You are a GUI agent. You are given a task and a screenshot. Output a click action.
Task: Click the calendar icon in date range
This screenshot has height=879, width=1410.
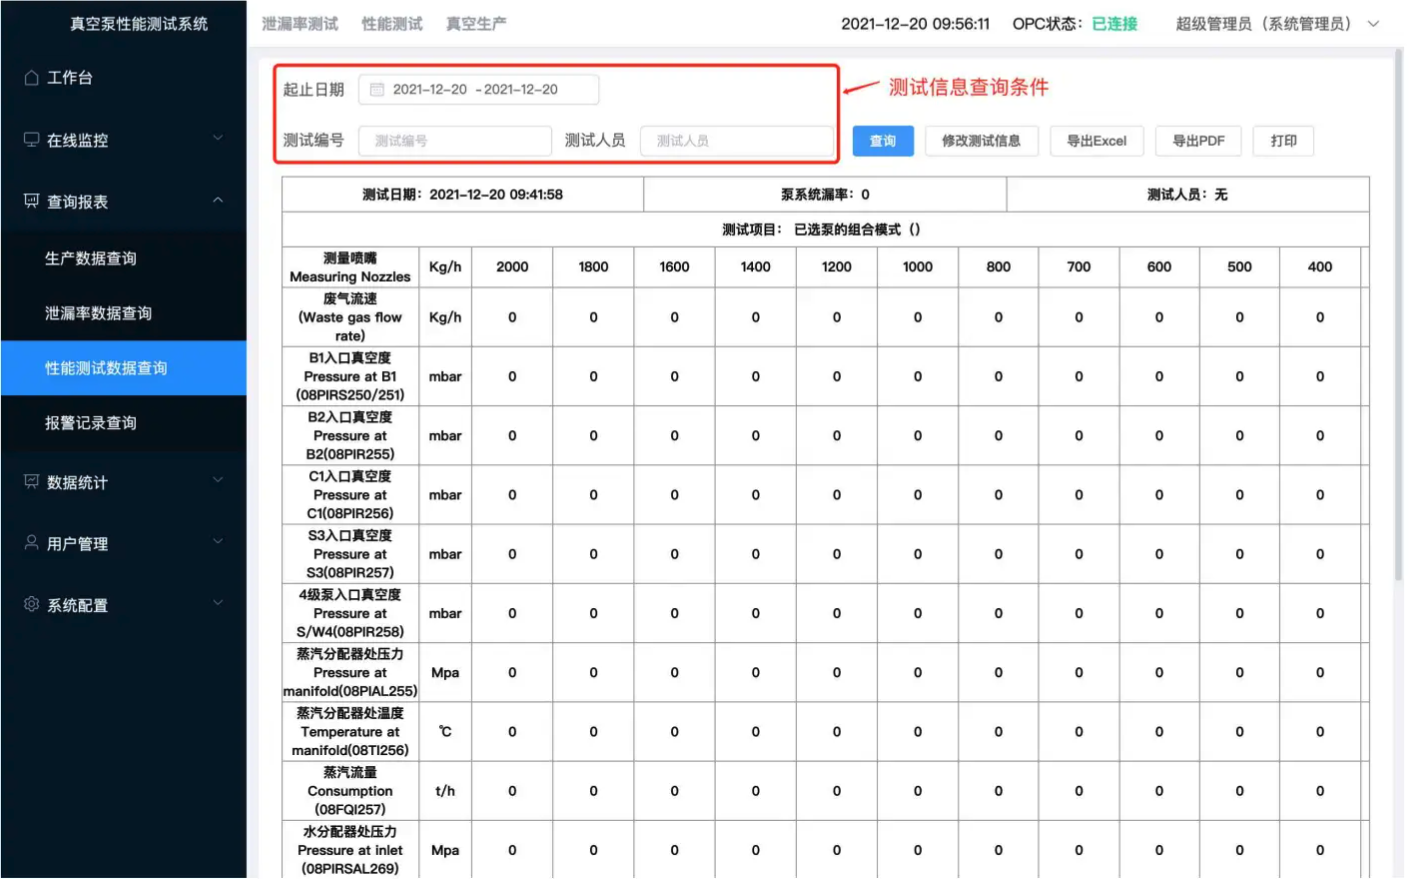tap(377, 89)
